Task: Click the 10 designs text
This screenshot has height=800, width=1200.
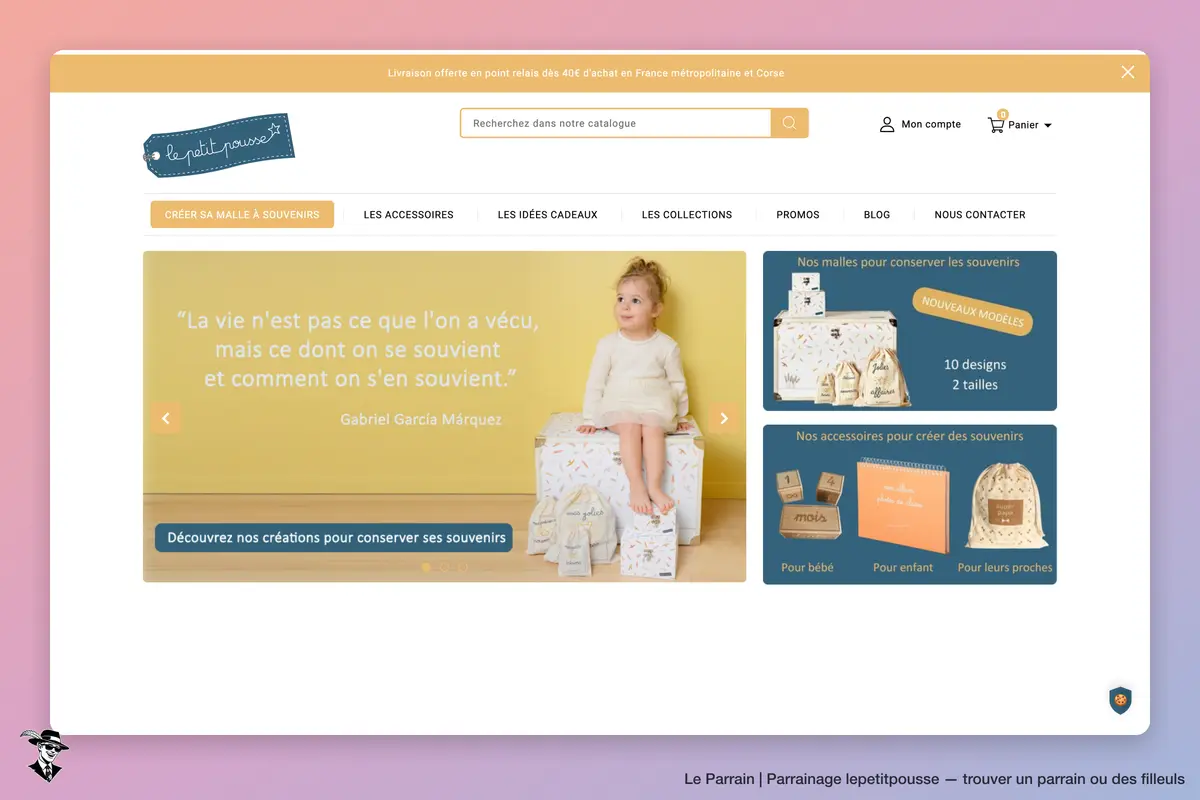Action: click(975, 365)
